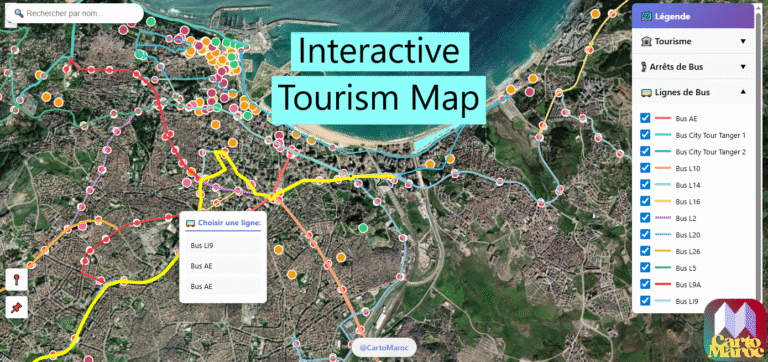Click the green Bus L5 line swatch
This screenshot has width=768, height=362.
[x=662, y=267]
